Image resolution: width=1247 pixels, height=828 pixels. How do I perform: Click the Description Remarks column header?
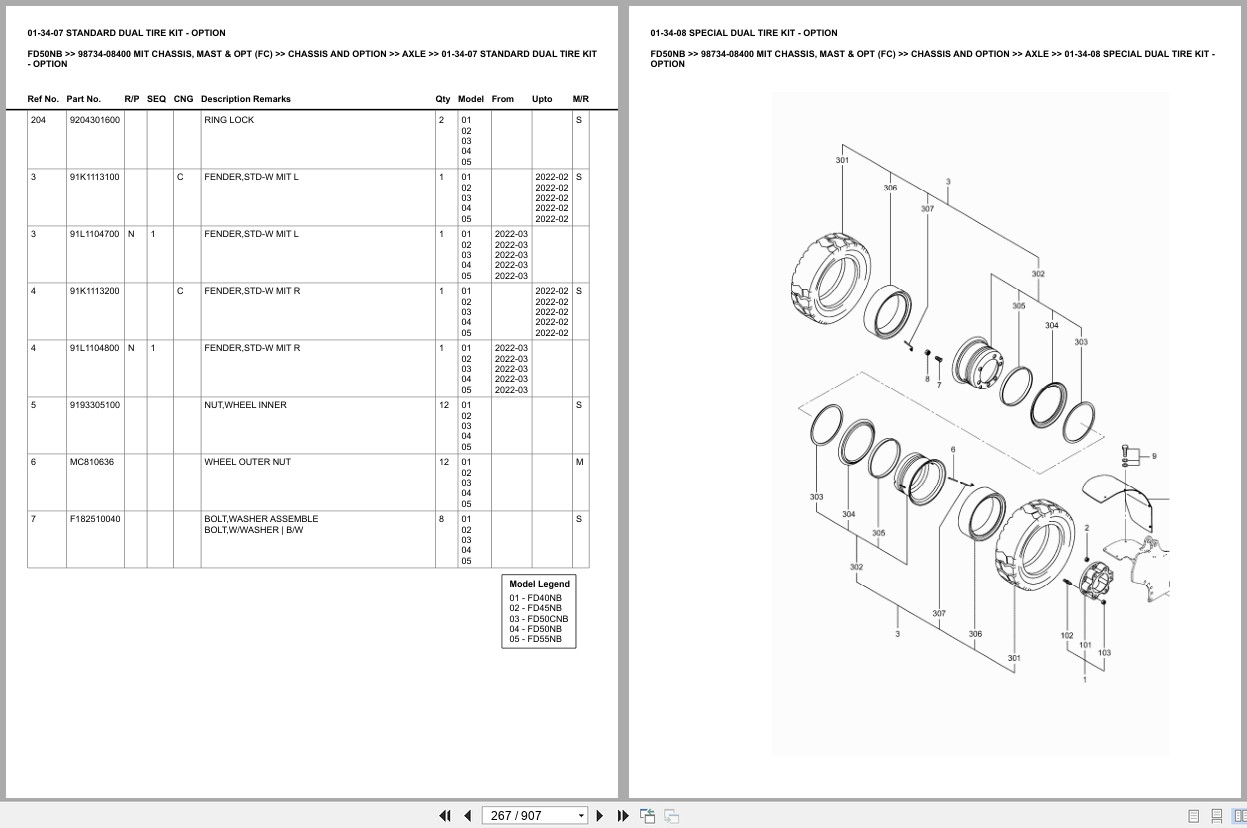point(246,99)
